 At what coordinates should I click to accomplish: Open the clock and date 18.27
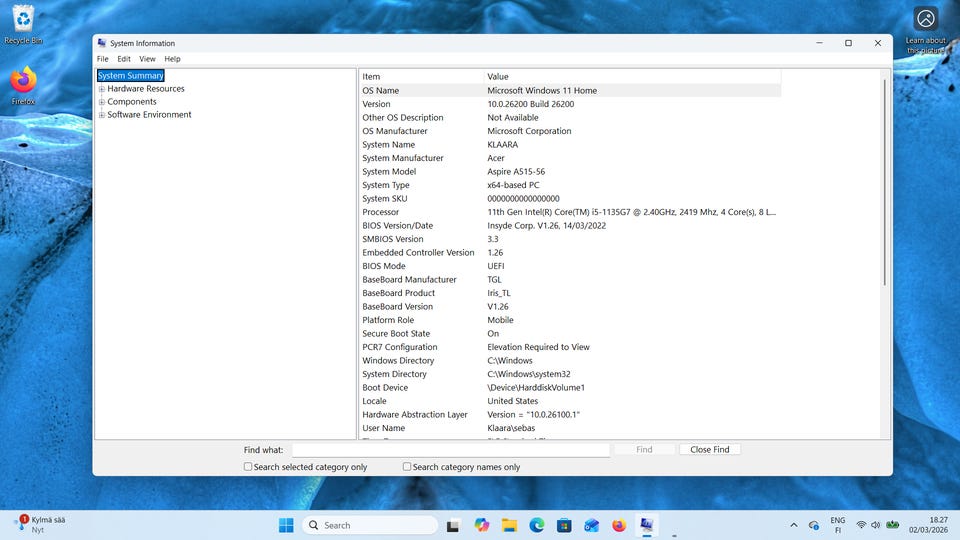(928, 525)
